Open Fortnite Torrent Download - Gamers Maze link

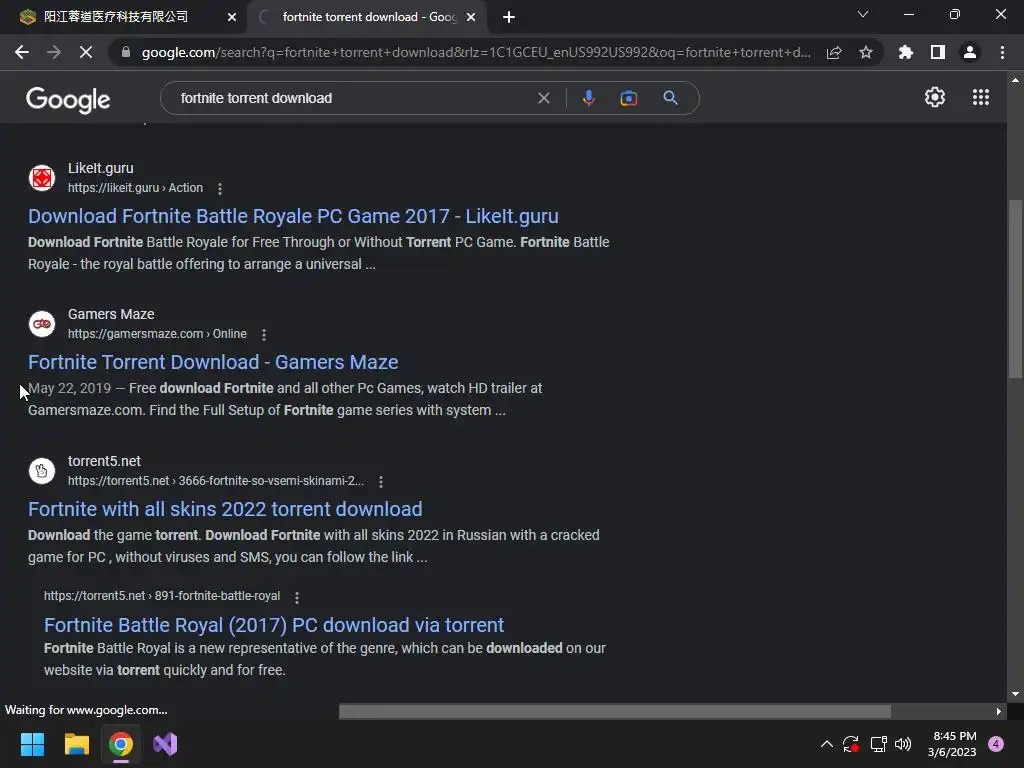pos(213,362)
